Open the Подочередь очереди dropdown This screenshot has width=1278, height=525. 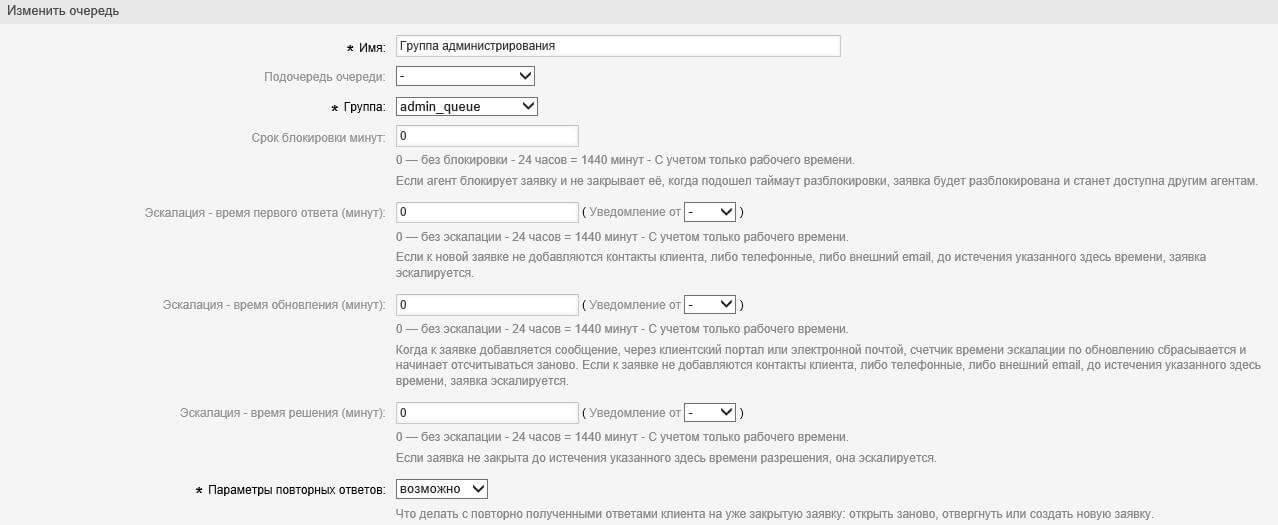[x=466, y=76]
